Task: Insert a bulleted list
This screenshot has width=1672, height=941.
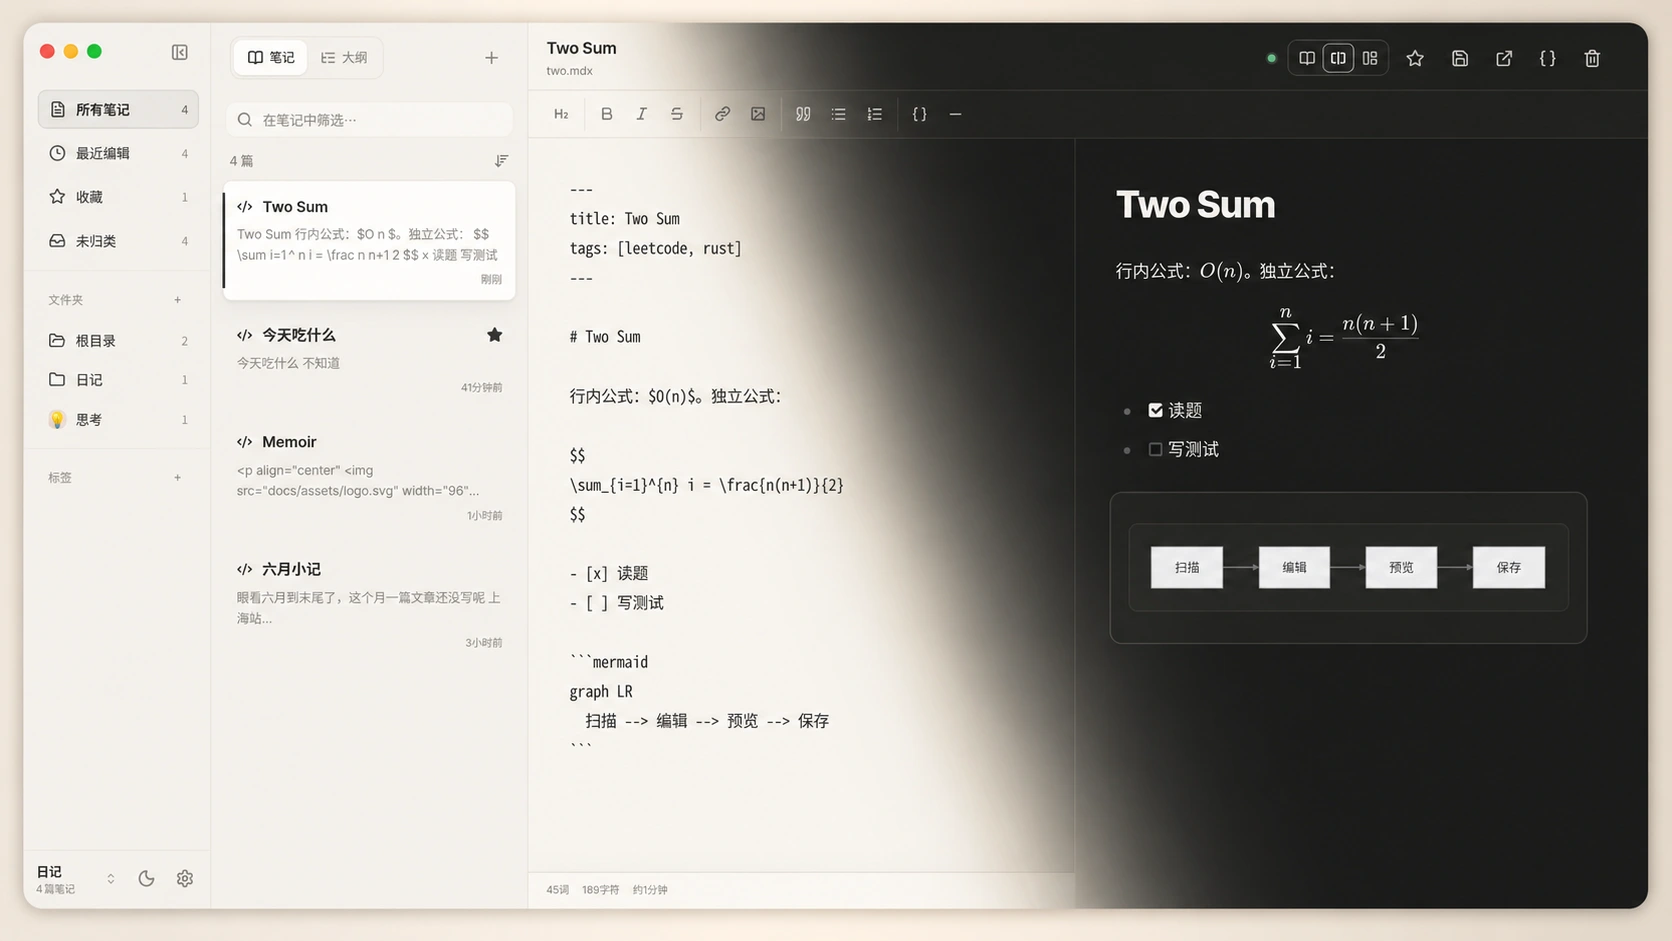Action: tap(839, 114)
